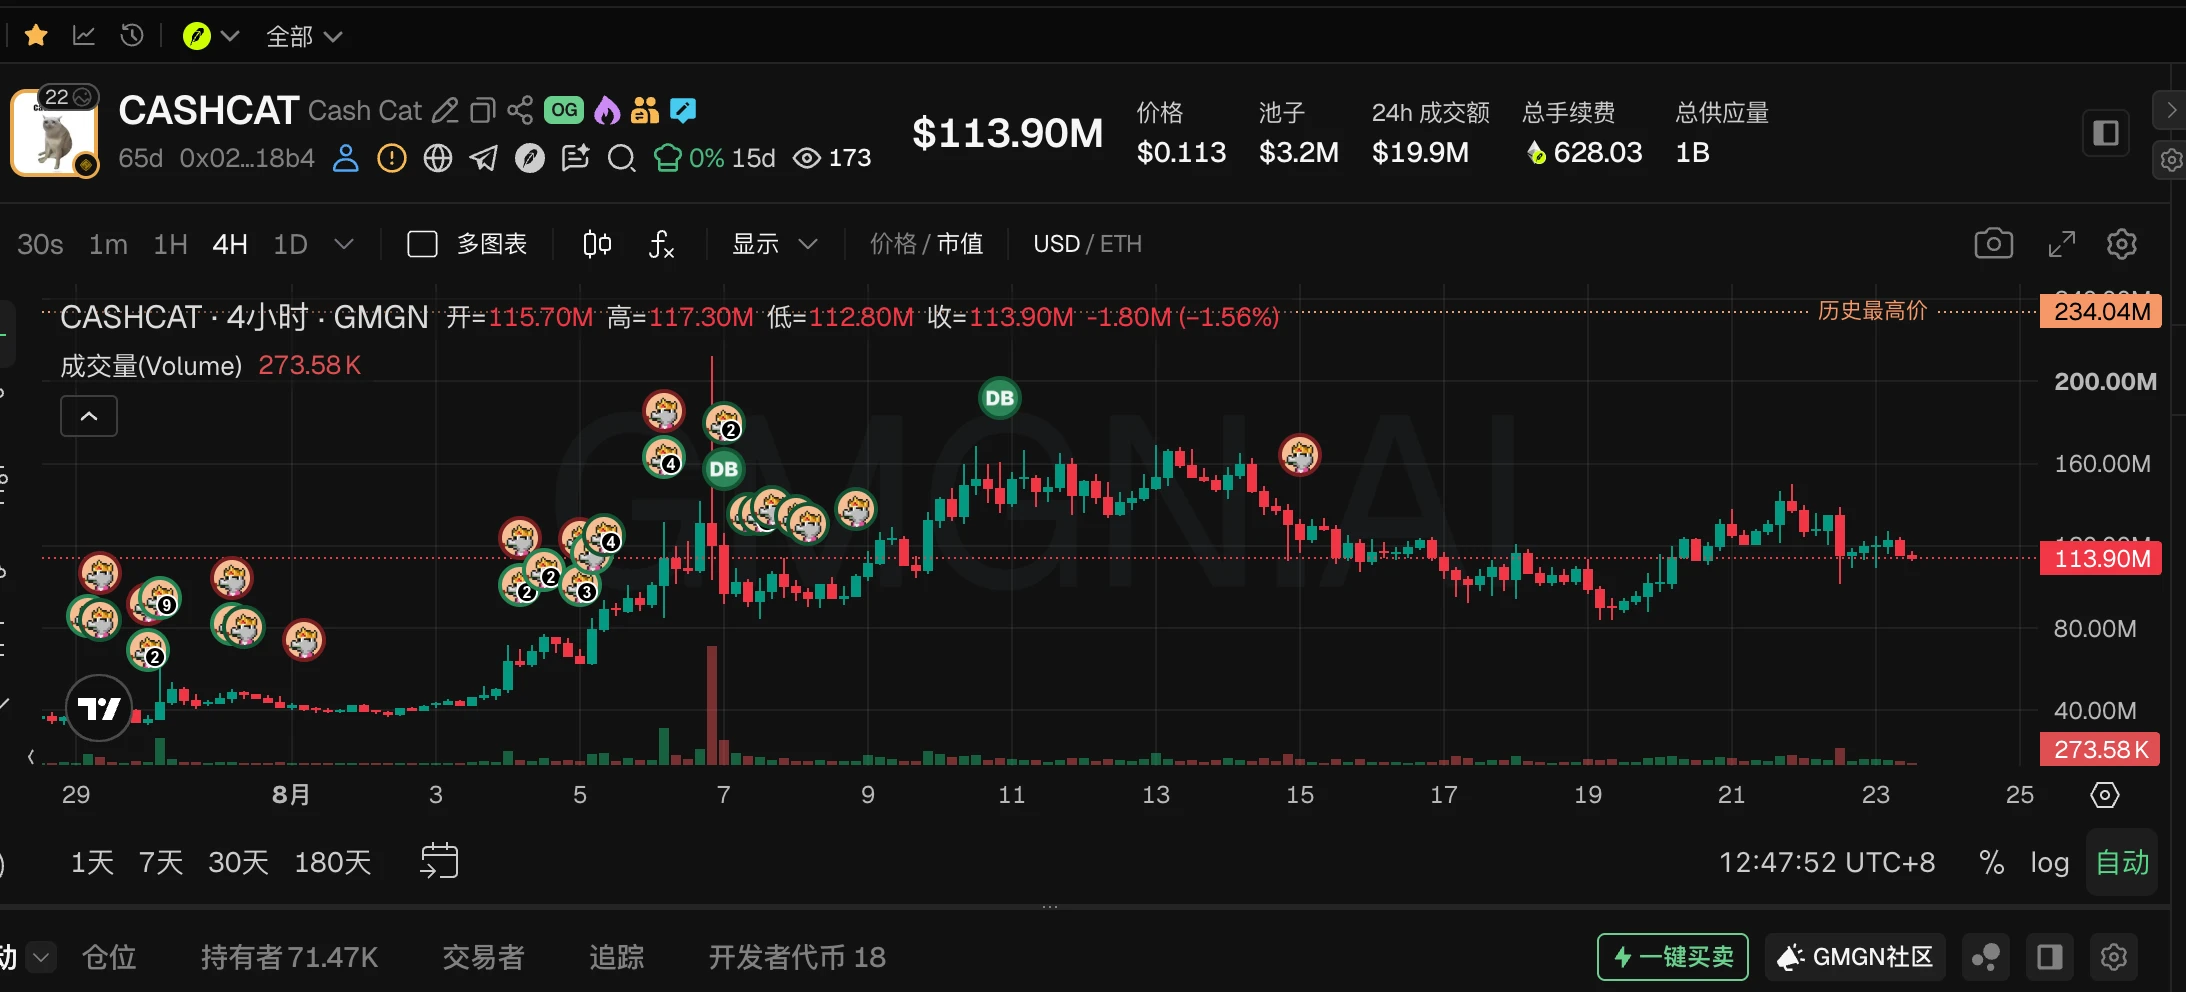Open chart settings gear in toolbar

pyautogui.click(x=2122, y=244)
